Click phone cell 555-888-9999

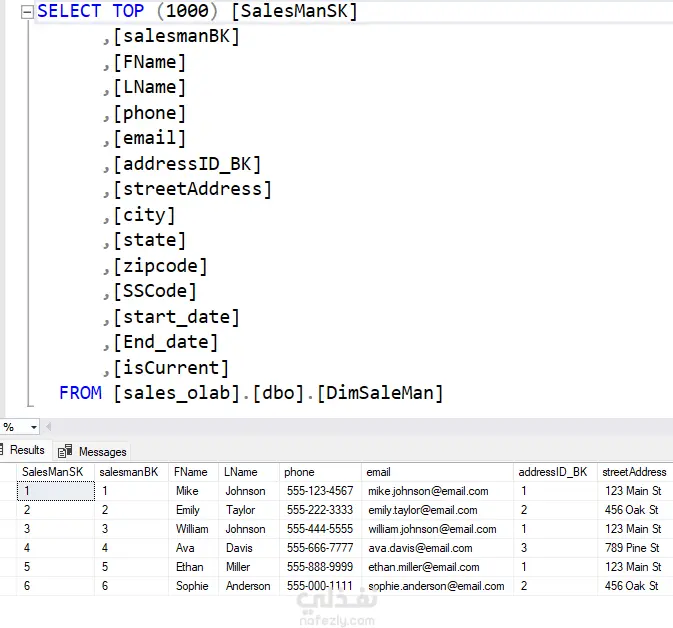point(320,567)
